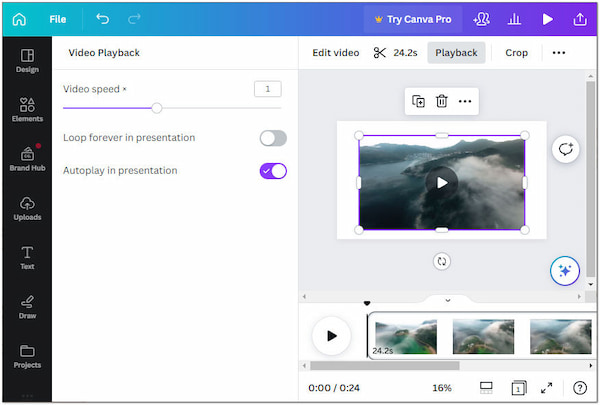Image resolution: width=600 pixels, height=405 pixels.
Task: Open the Magic assistant sparkle button
Action: (x=565, y=270)
